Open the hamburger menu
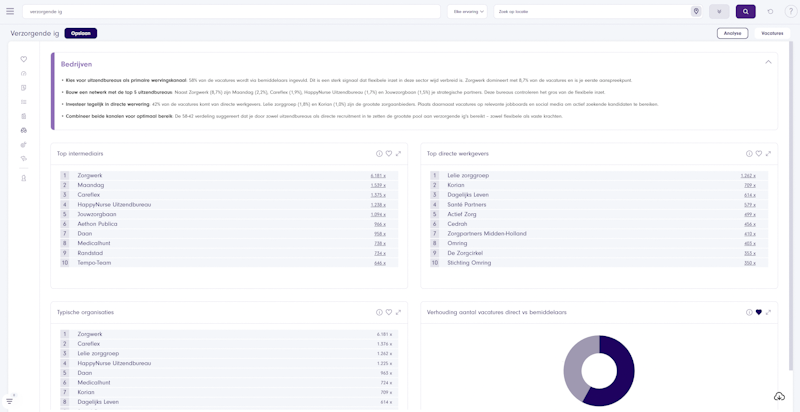The width and height of the screenshot is (800, 412). point(10,11)
